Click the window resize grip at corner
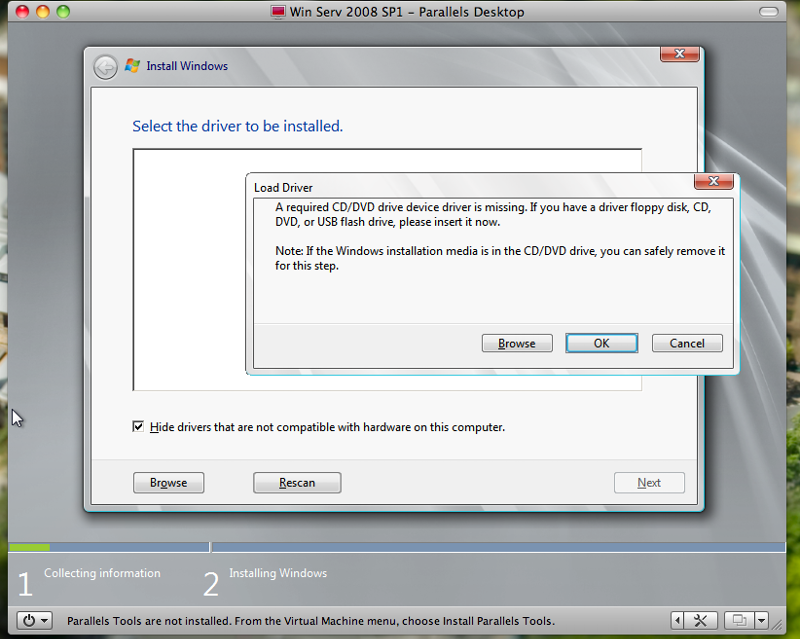This screenshot has height=639, width=800. (778, 624)
